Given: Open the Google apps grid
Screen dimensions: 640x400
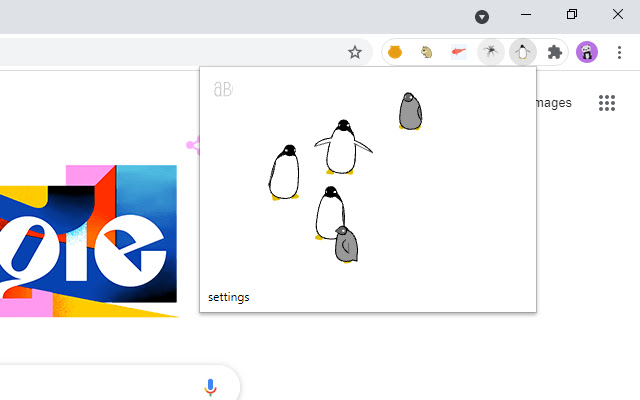Looking at the screenshot, I should pyautogui.click(x=606, y=103).
